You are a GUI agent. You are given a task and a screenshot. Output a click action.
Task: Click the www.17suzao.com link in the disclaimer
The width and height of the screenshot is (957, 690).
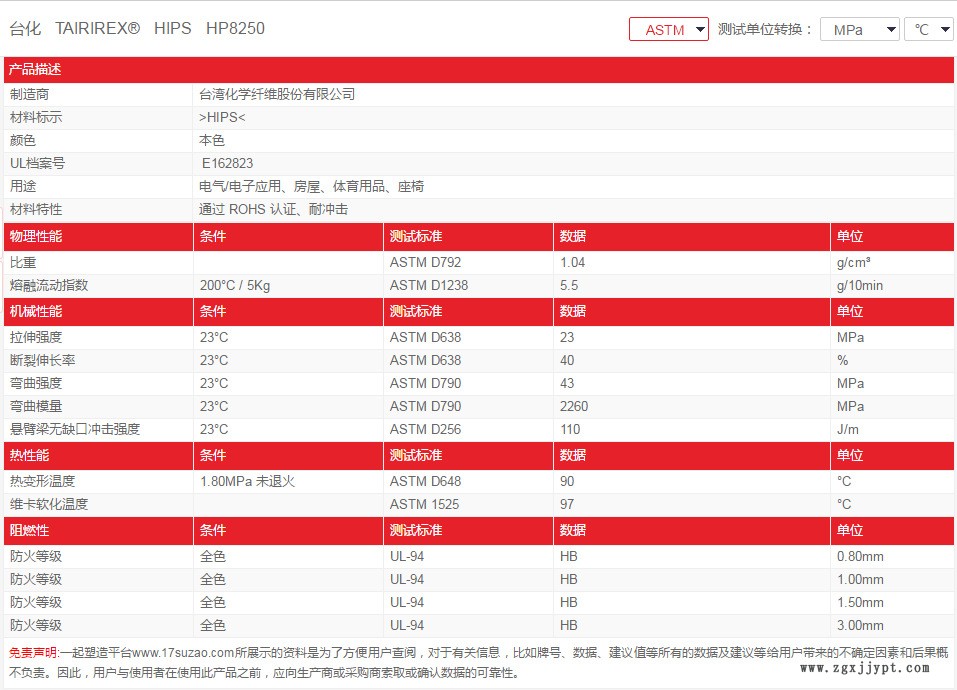pyautogui.click(x=183, y=653)
